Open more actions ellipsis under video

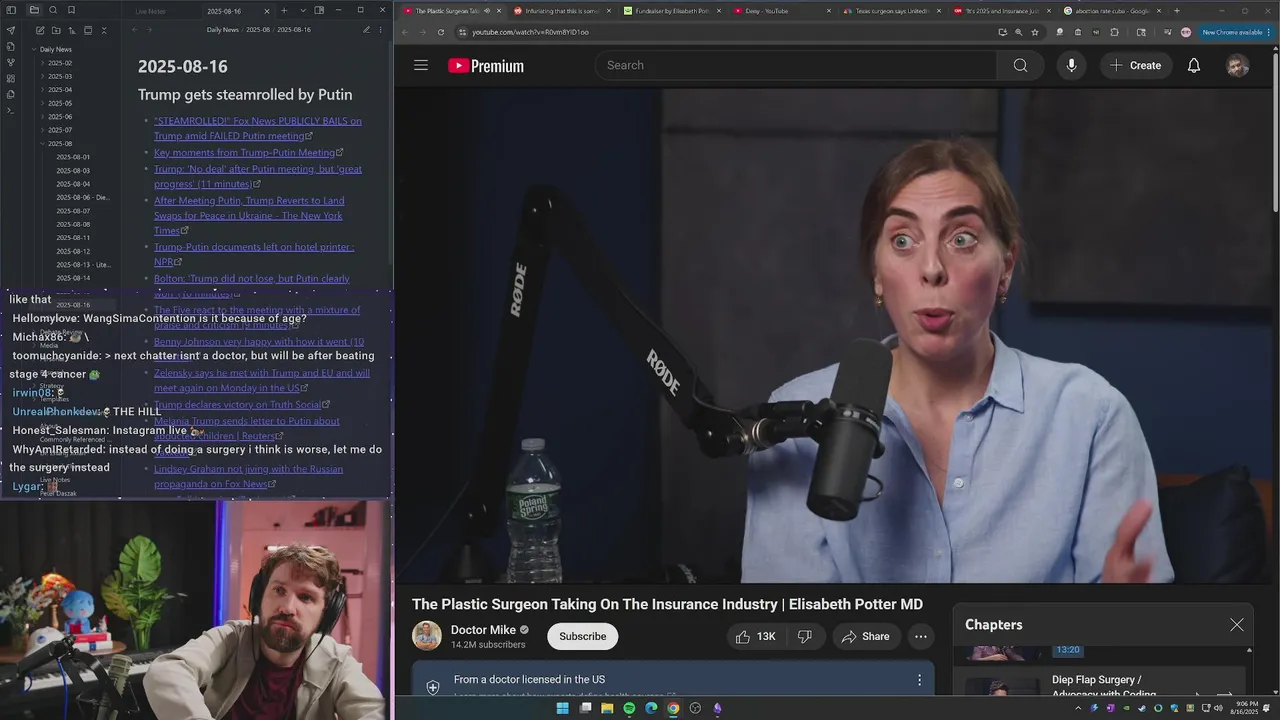point(921,636)
